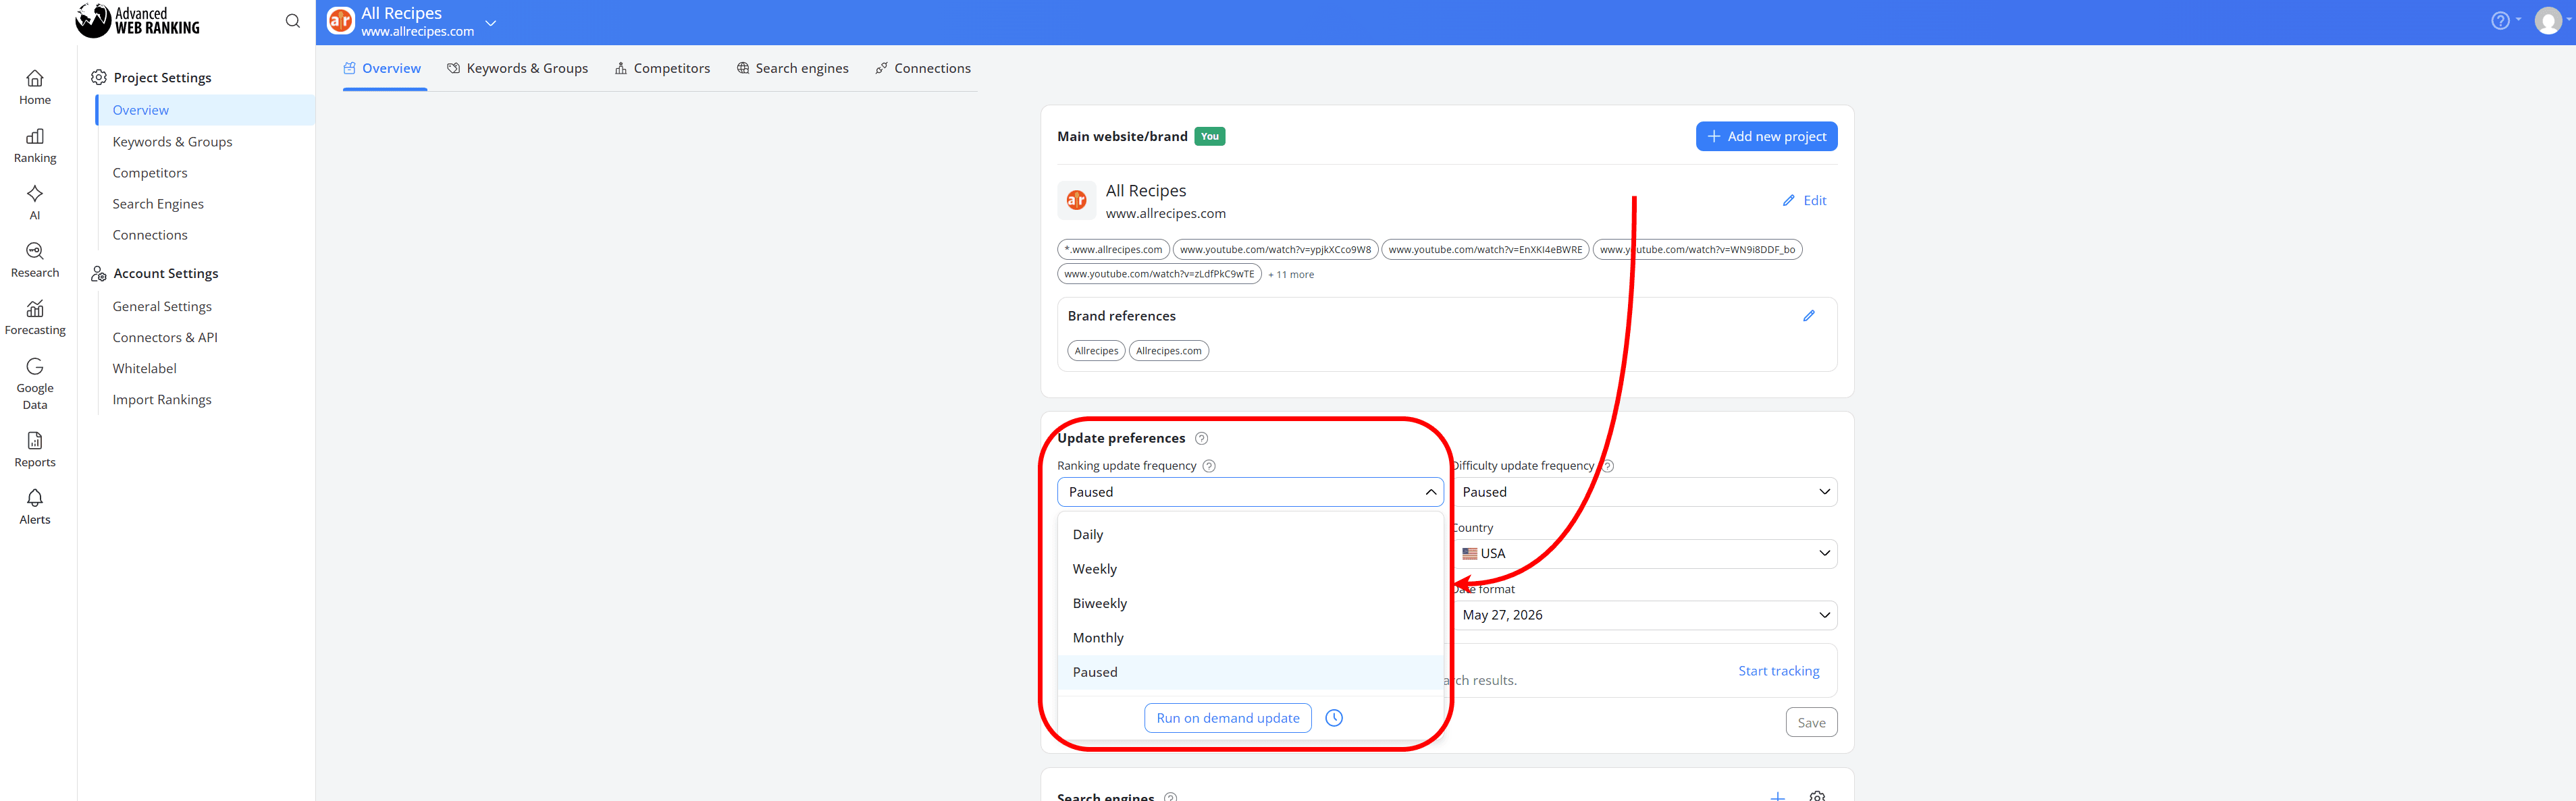
Task: Open the Ranking section in sidebar
Action: [x=35, y=145]
